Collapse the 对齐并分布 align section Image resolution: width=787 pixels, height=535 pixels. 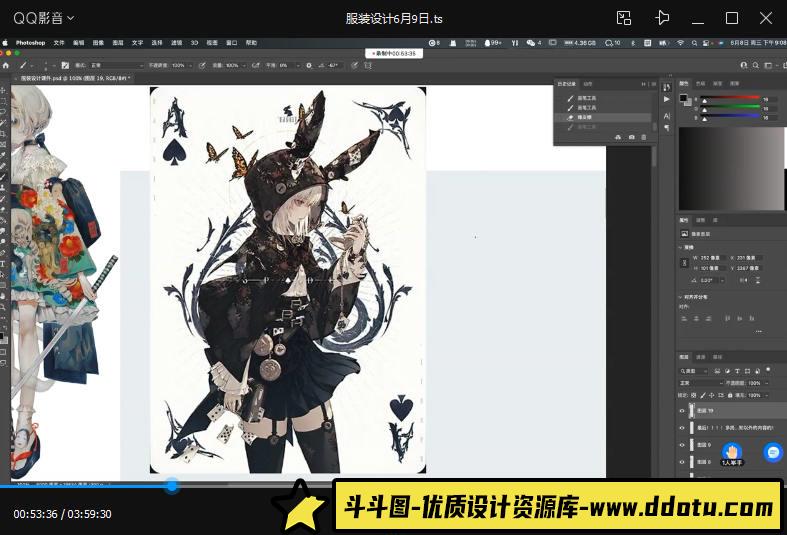pyautogui.click(x=681, y=297)
